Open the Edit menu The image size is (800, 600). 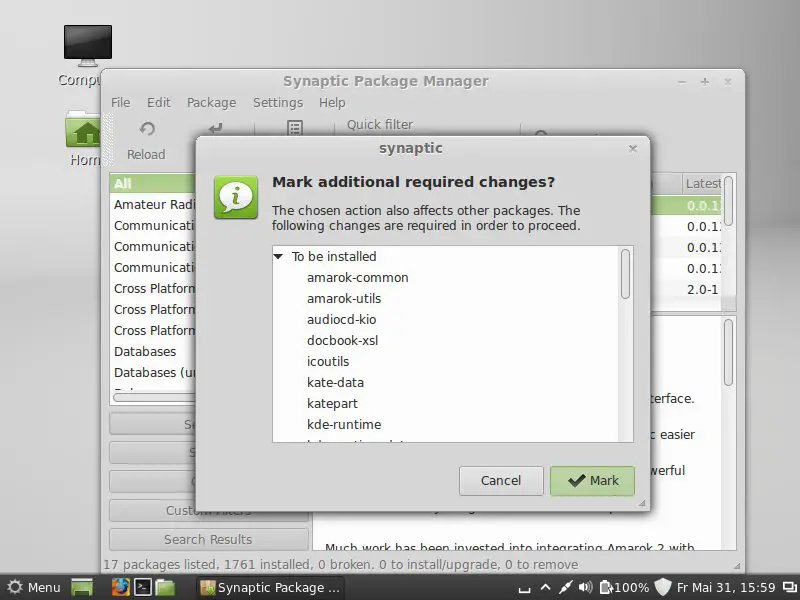pos(159,103)
